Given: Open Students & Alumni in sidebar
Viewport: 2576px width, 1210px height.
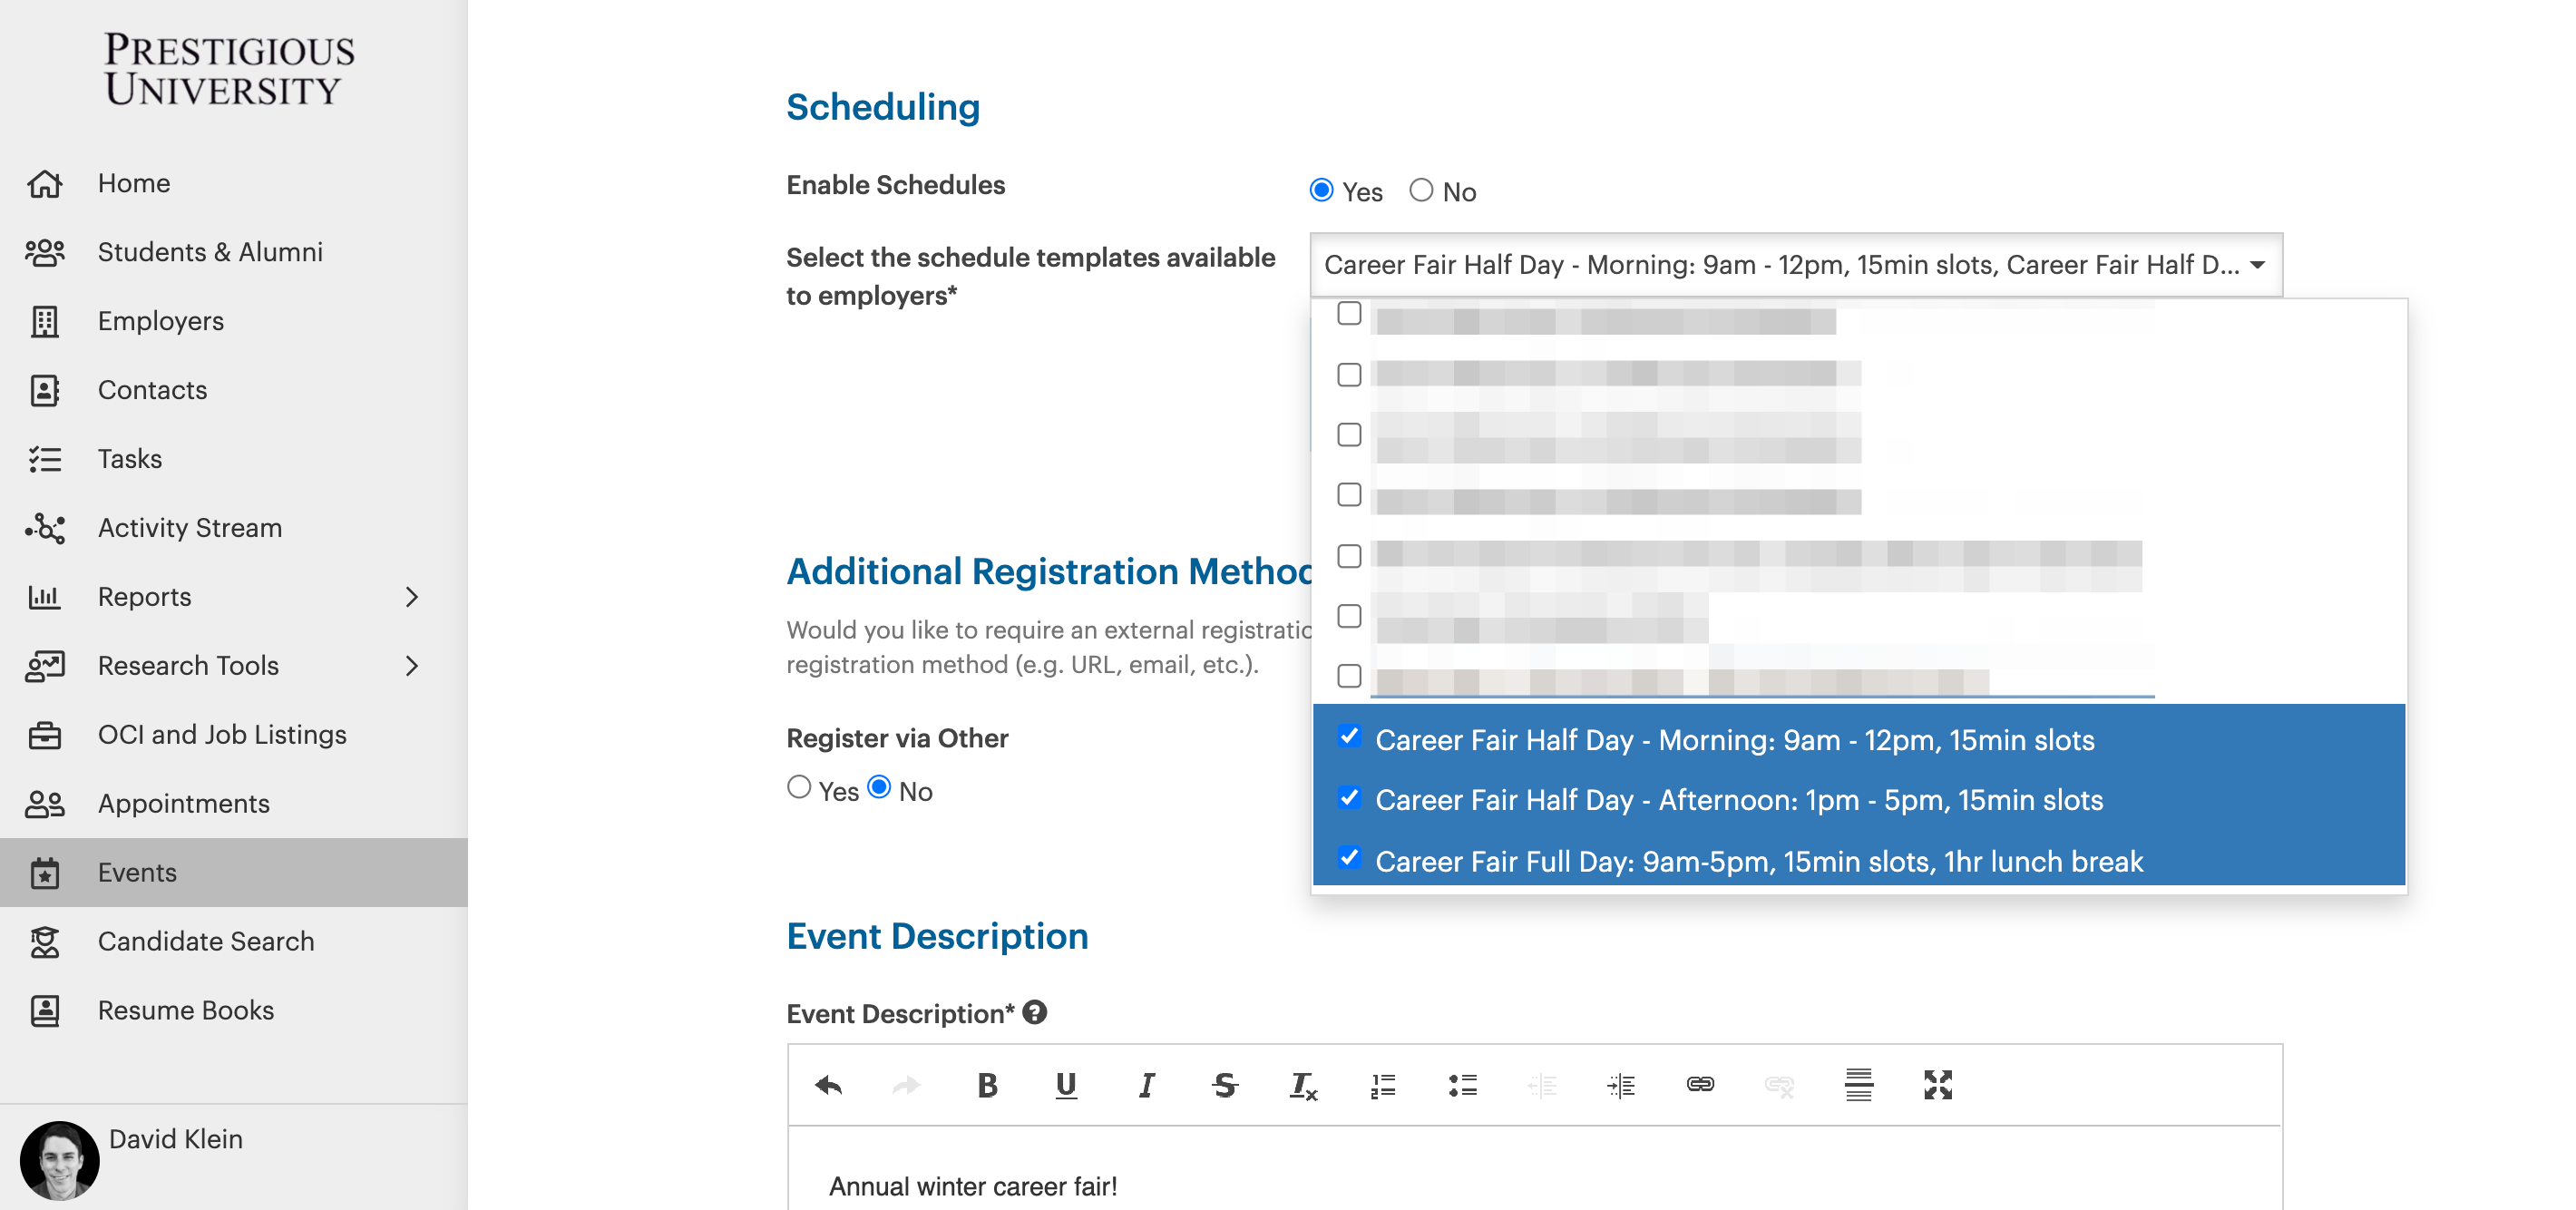Looking at the screenshot, I should (210, 252).
